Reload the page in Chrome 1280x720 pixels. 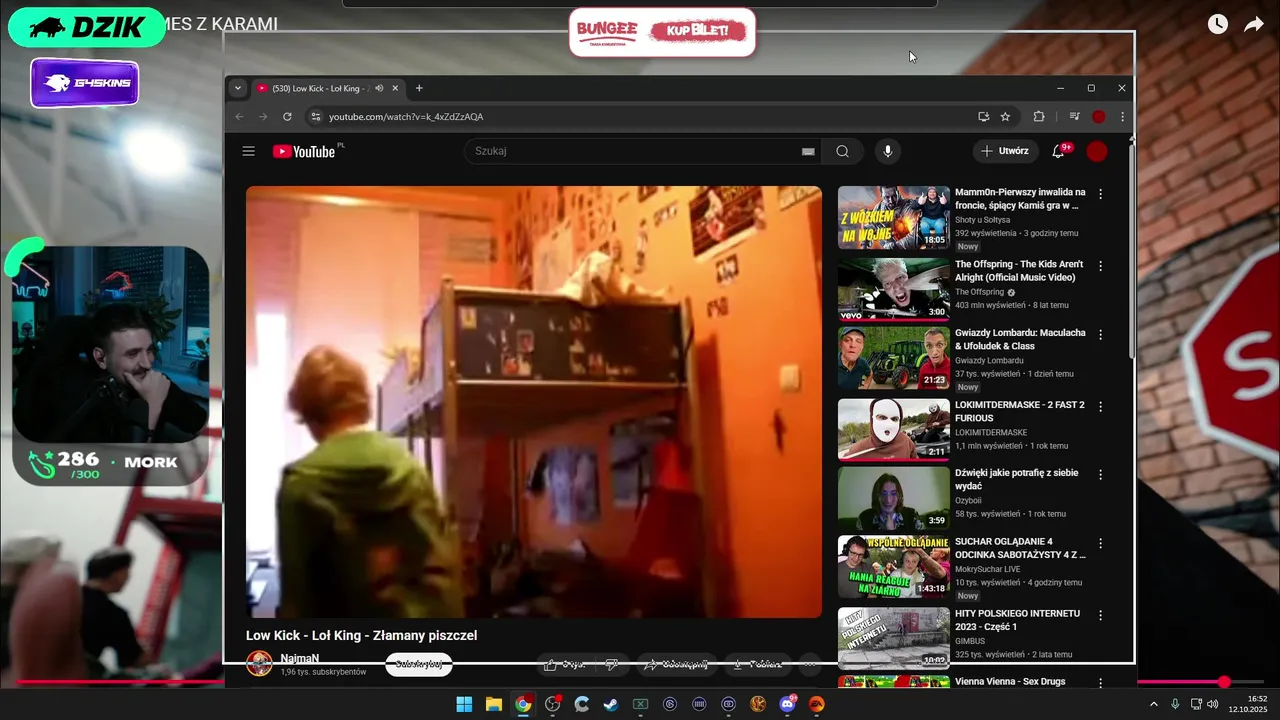[287, 117]
